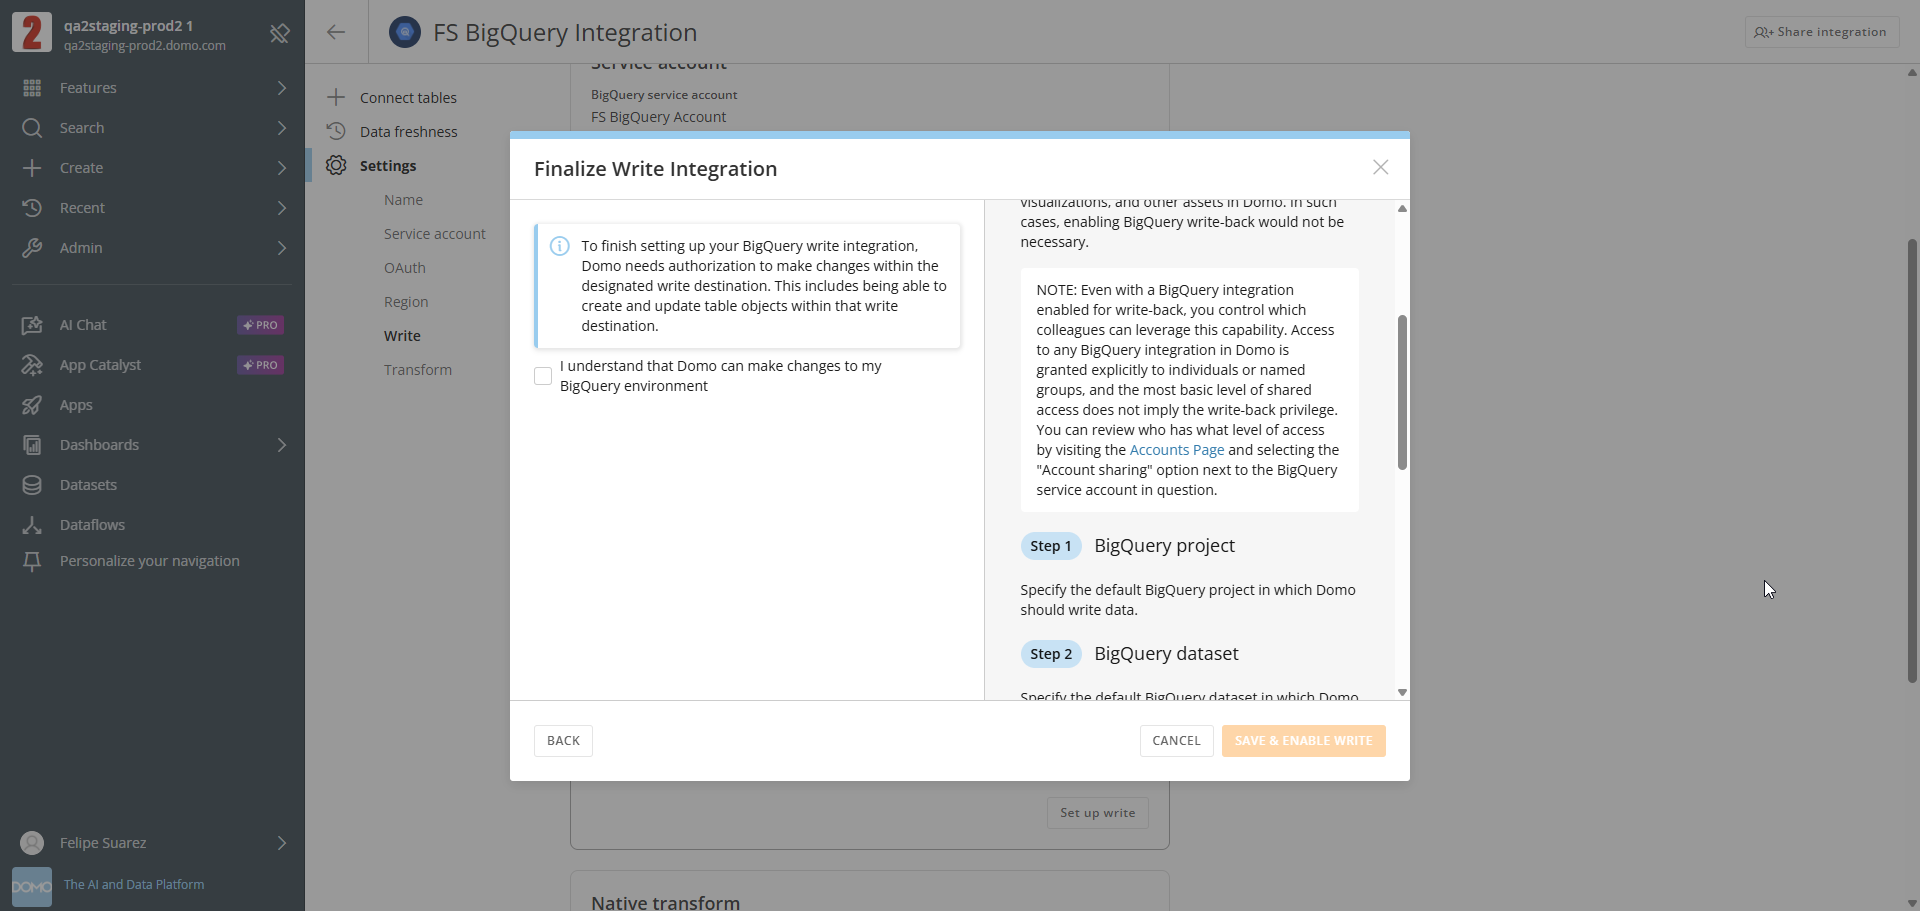The height and width of the screenshot is (911, 1920).
Task: Click the Admin wrench icon
Action: pyautogui.click(x=32, y=248)
